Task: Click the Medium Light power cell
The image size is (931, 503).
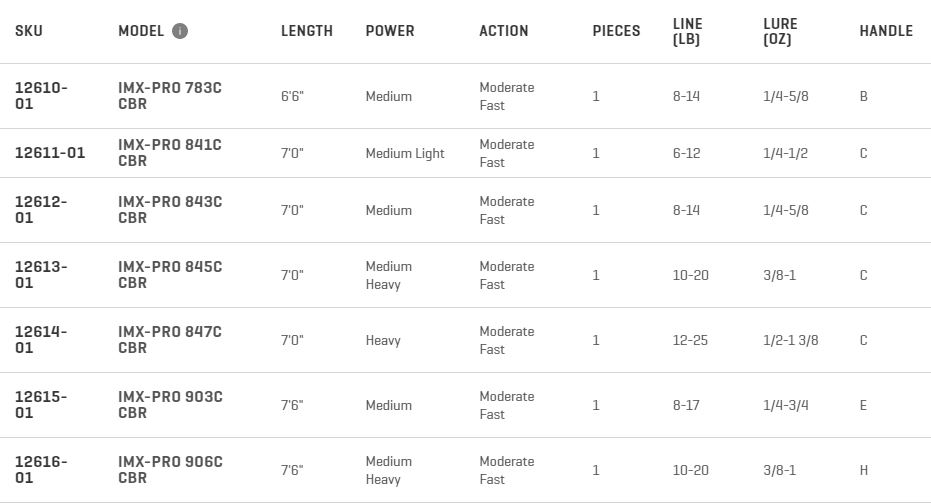Action: 405,153
